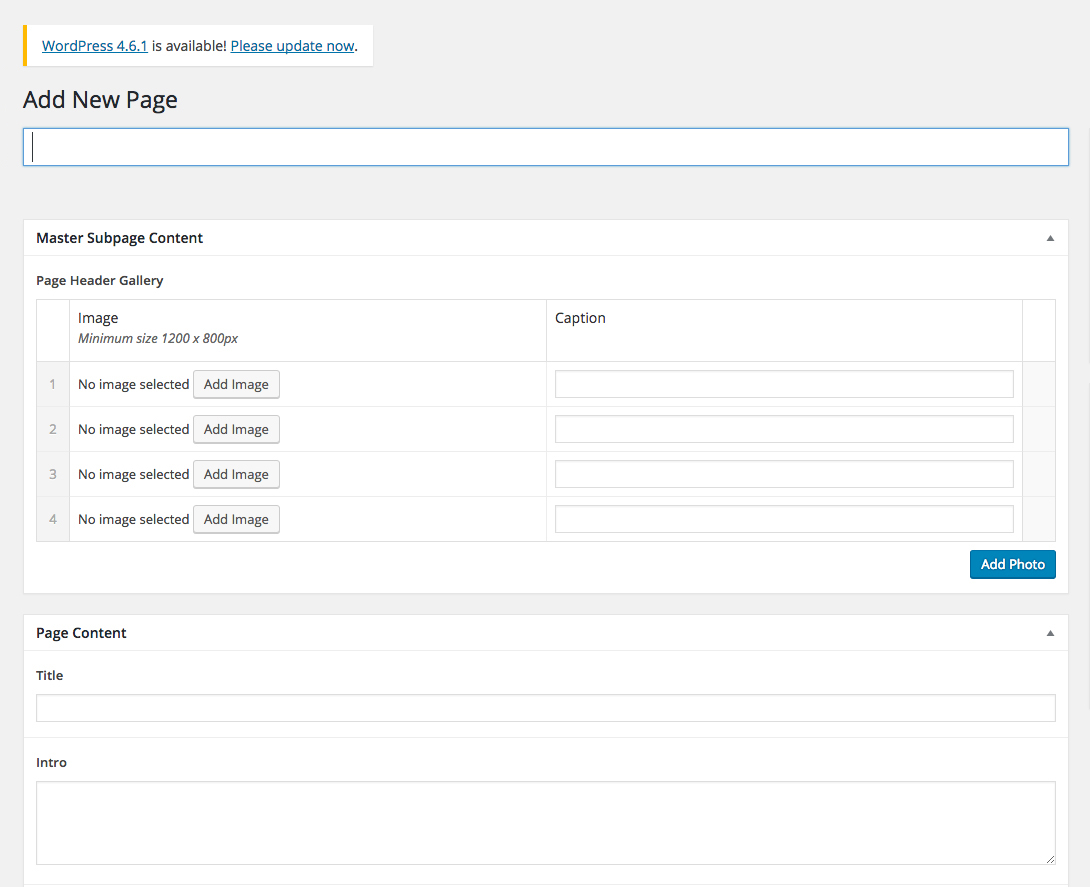This screenshot has height=887, width=1090.
Task: Click Add Image in gallery row 3
Action: (236, 474)
